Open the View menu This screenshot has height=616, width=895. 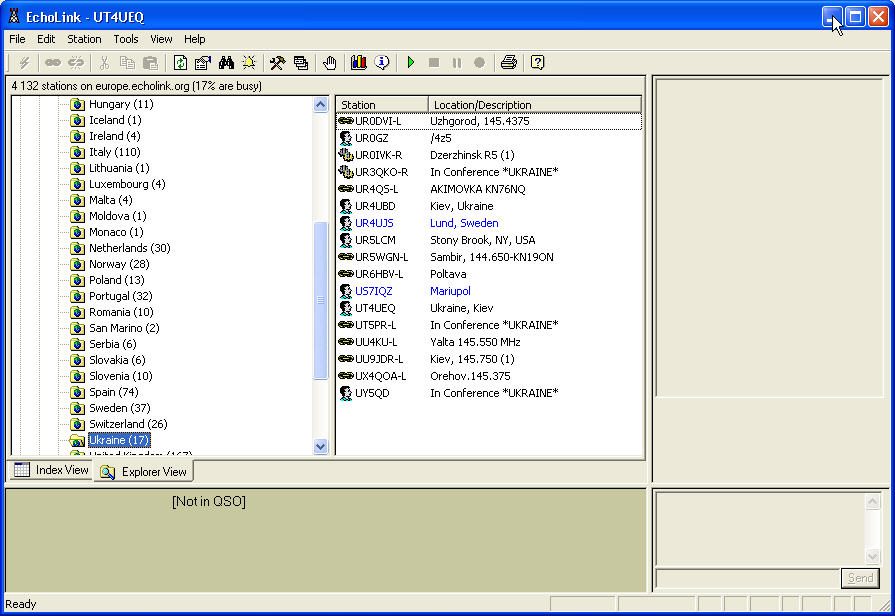pyautogui.click(x=161, y=39)
